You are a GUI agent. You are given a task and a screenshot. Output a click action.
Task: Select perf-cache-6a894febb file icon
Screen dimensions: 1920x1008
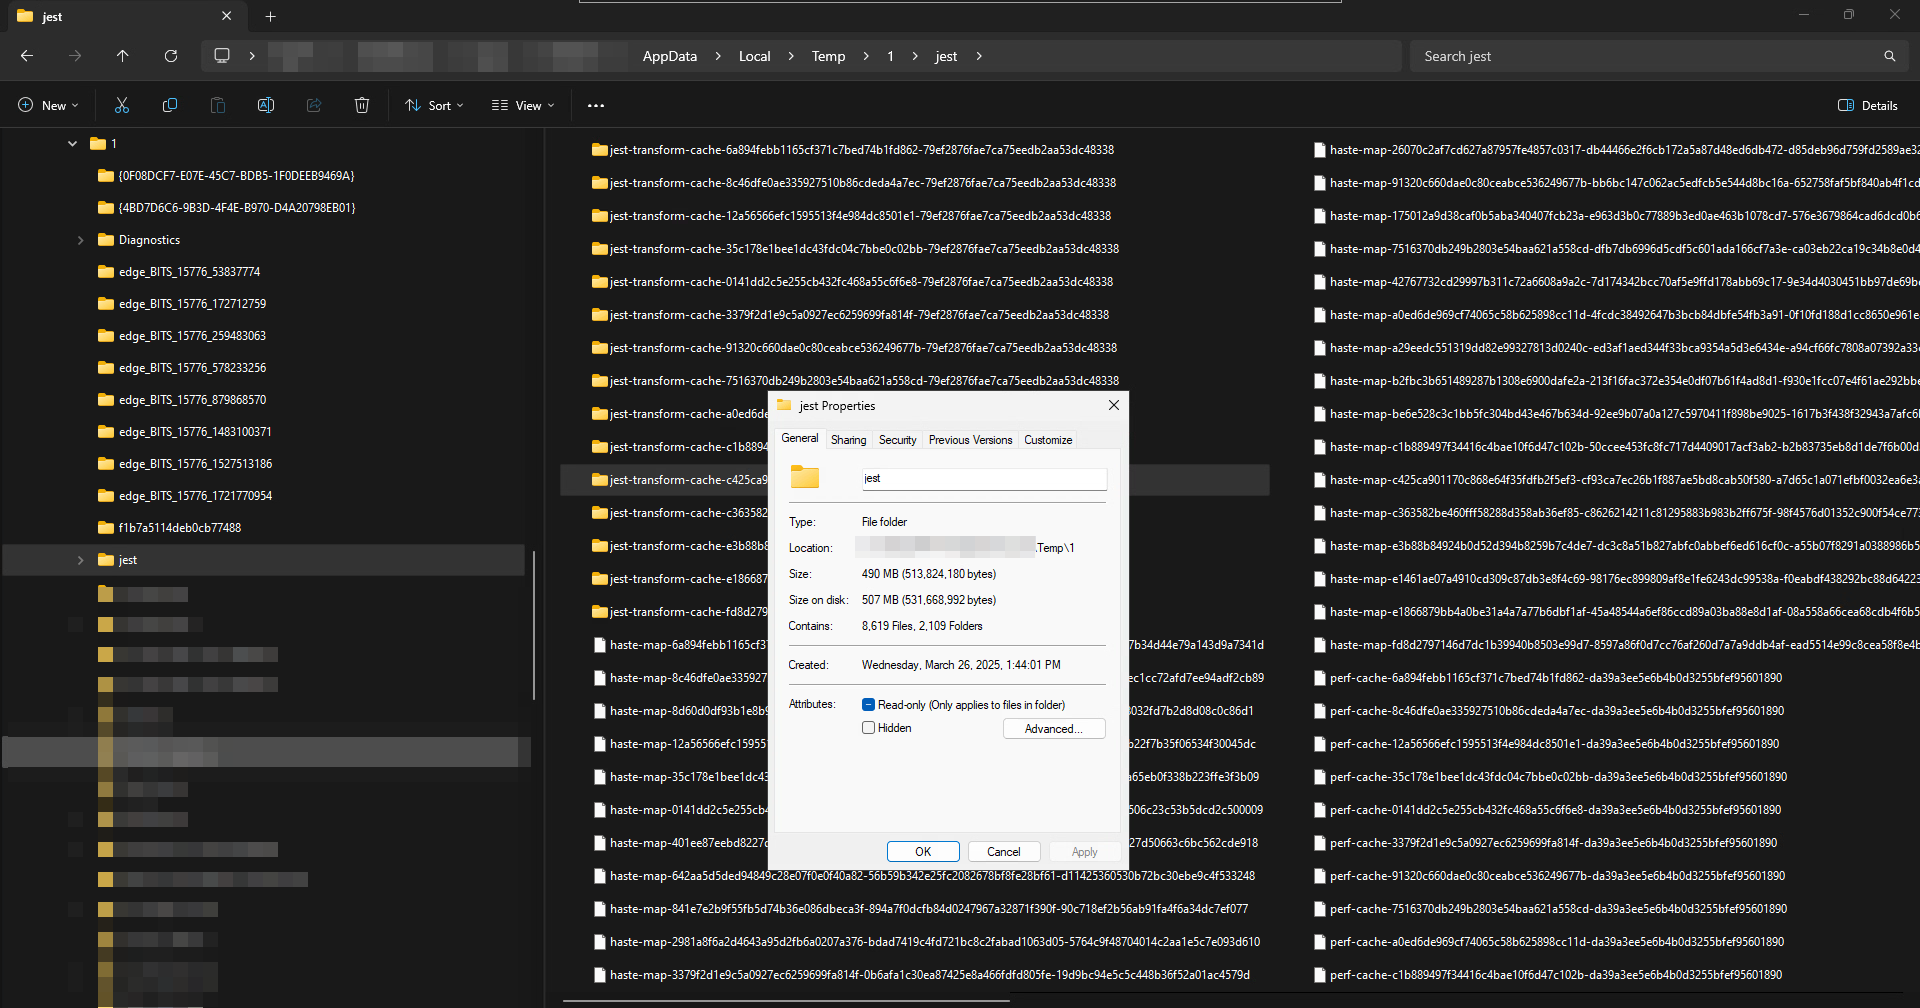[1320, 678]
